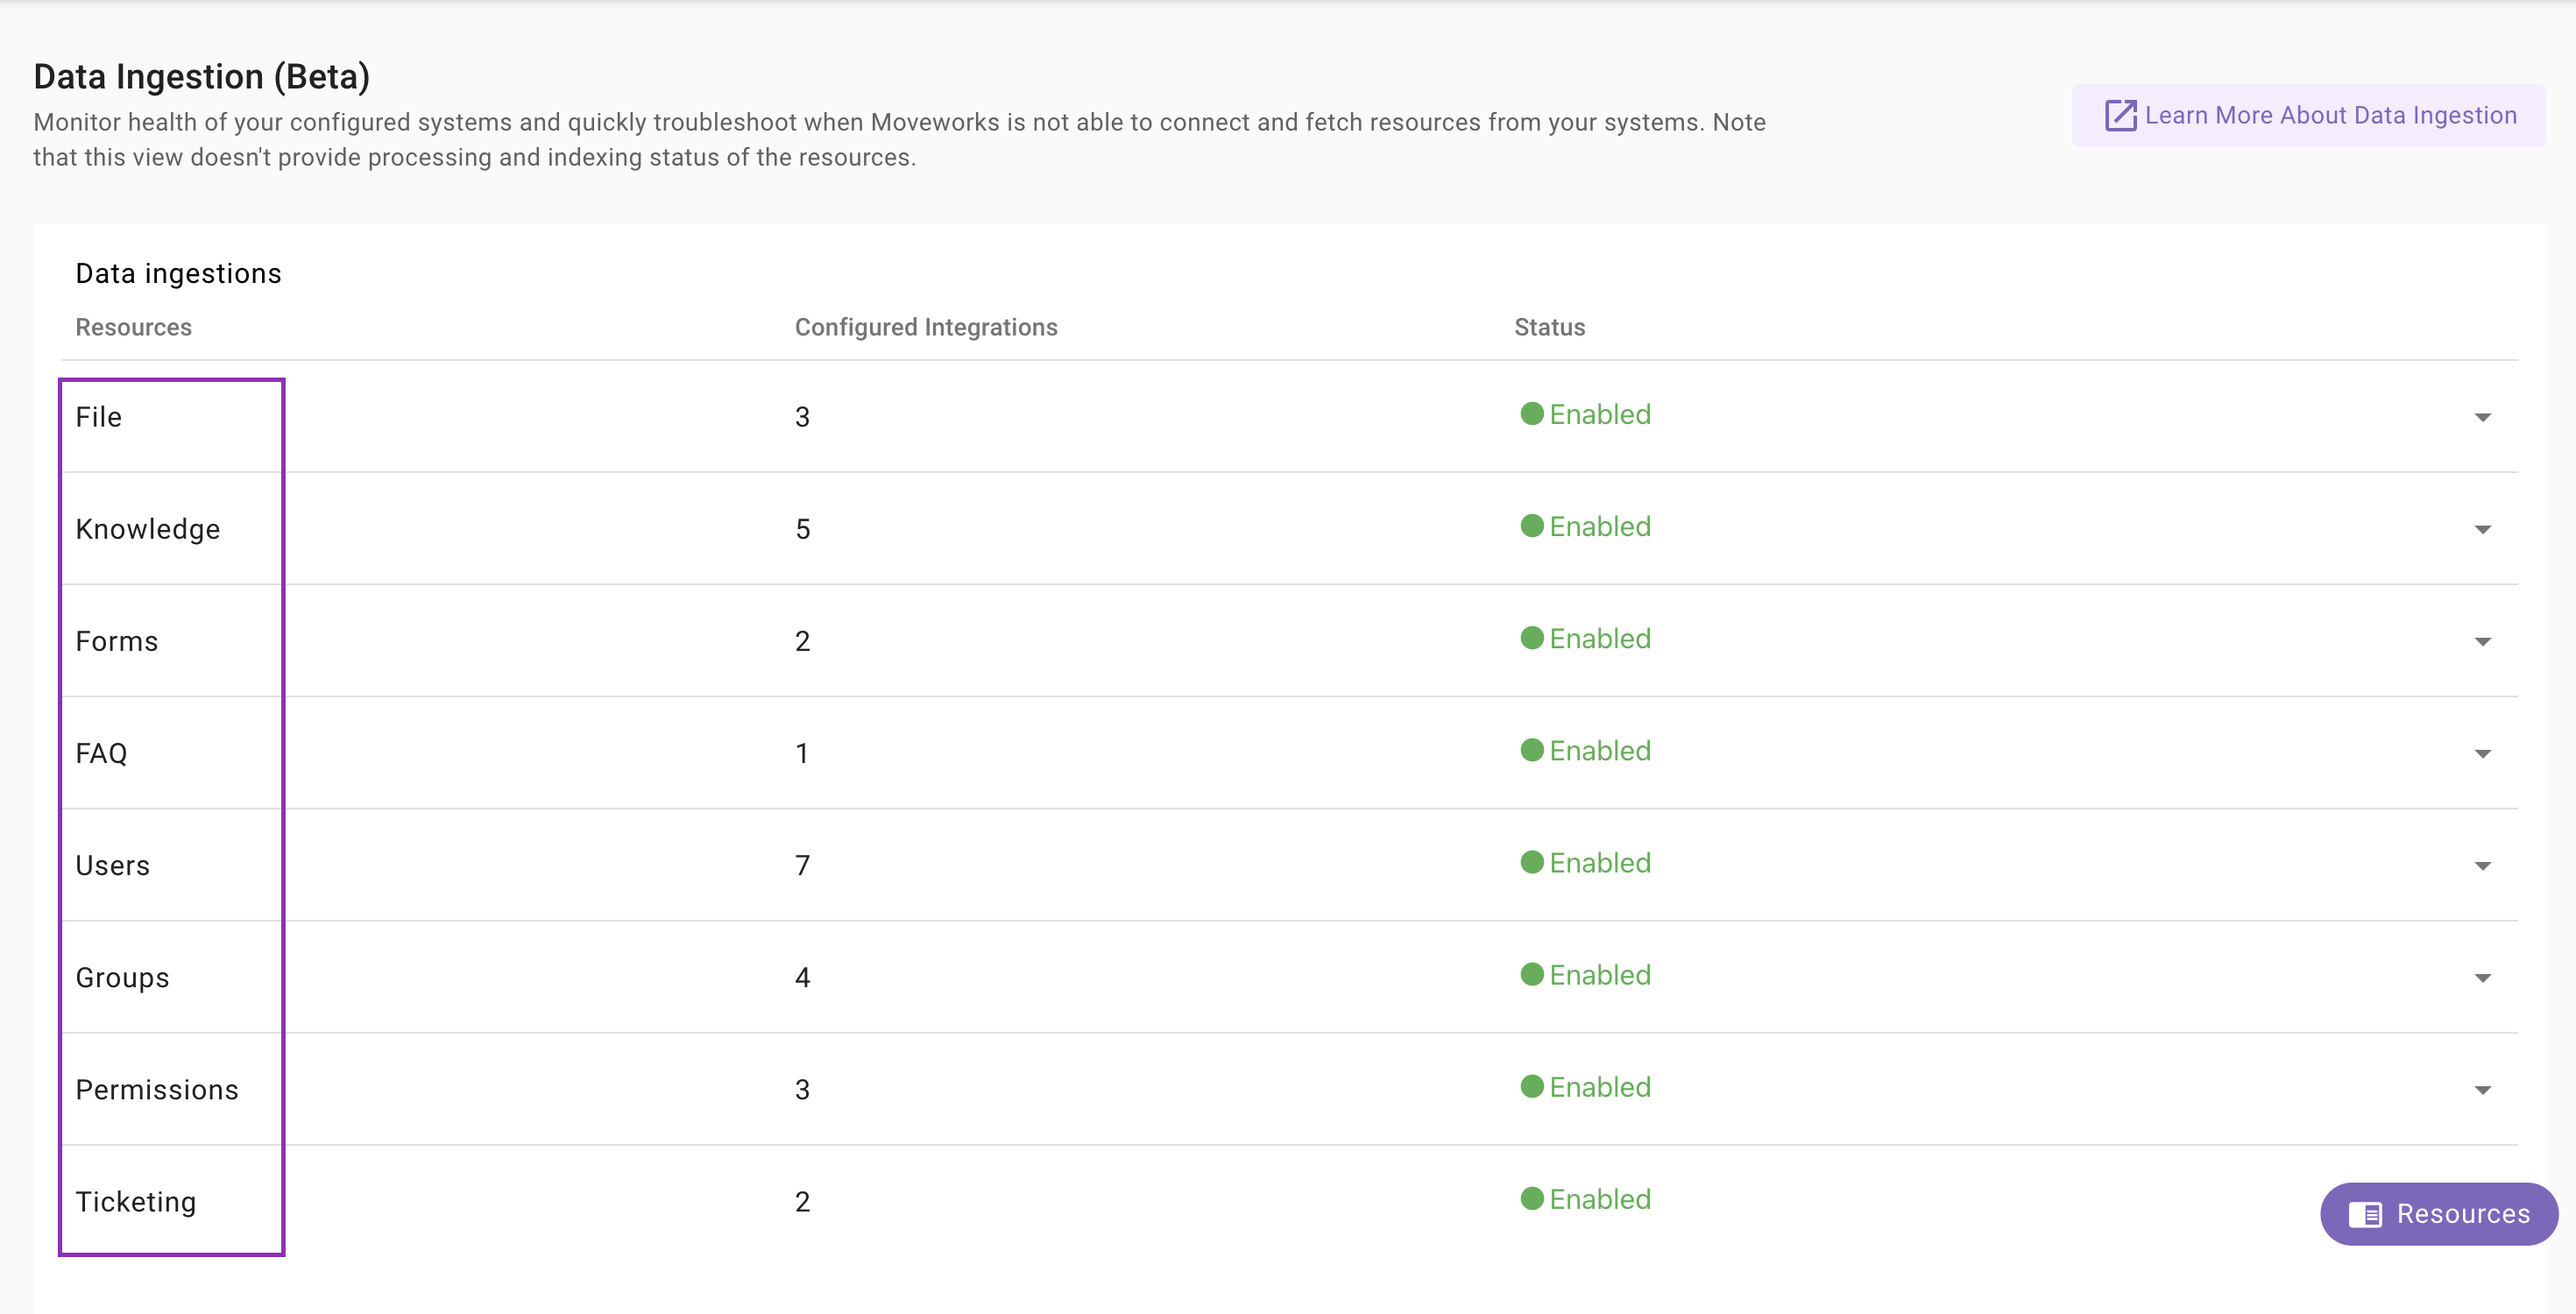The image size is (2576, 1314).
Task: Click integrations count 3 in File row
Action: tap(802, 417)
